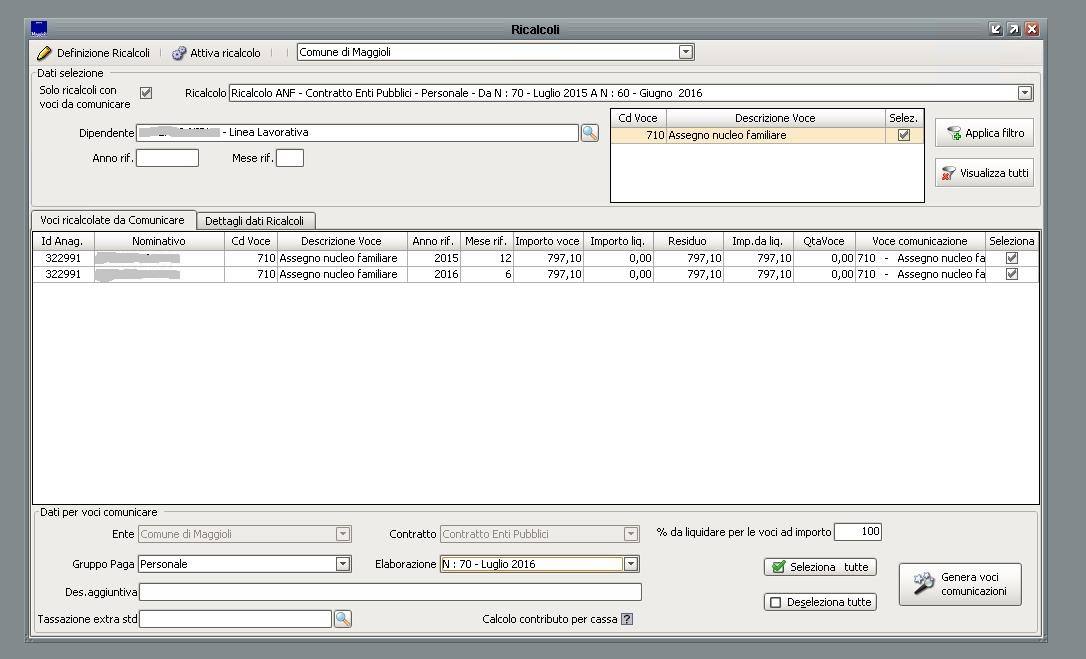Uncheck Selez. for Assegno nucleo familiare filter
This screenshot has width=1086, height=659.
coord(904,135)
